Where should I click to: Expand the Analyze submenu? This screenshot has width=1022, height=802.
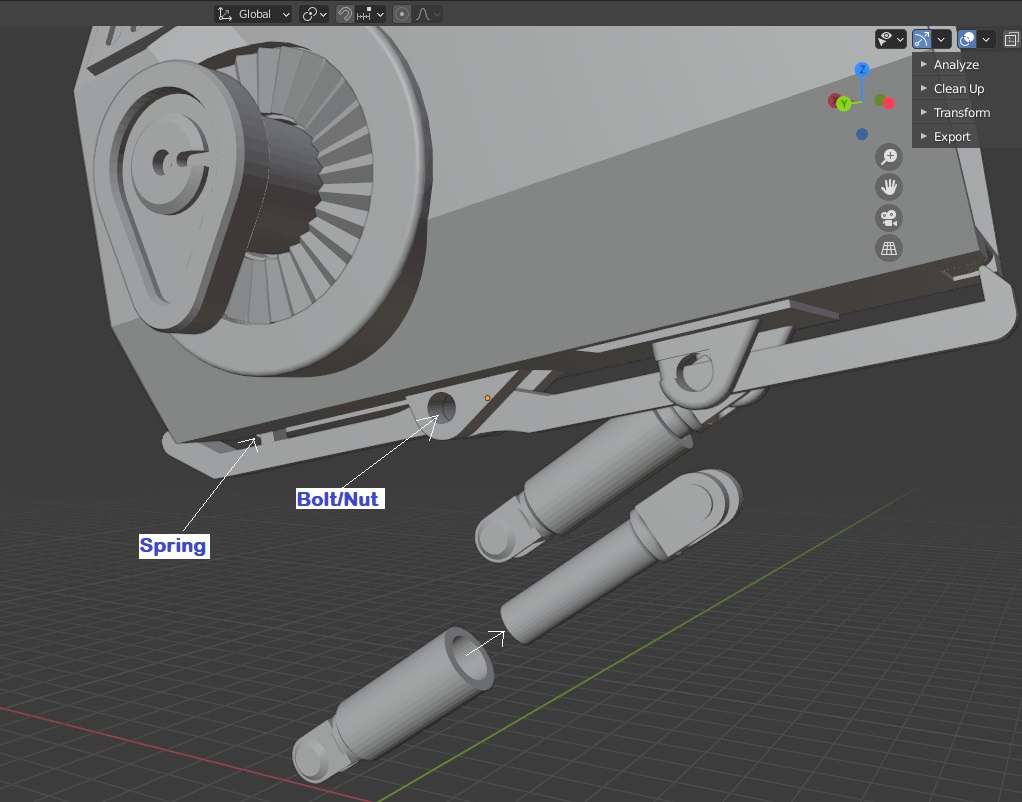pos(956,64)
